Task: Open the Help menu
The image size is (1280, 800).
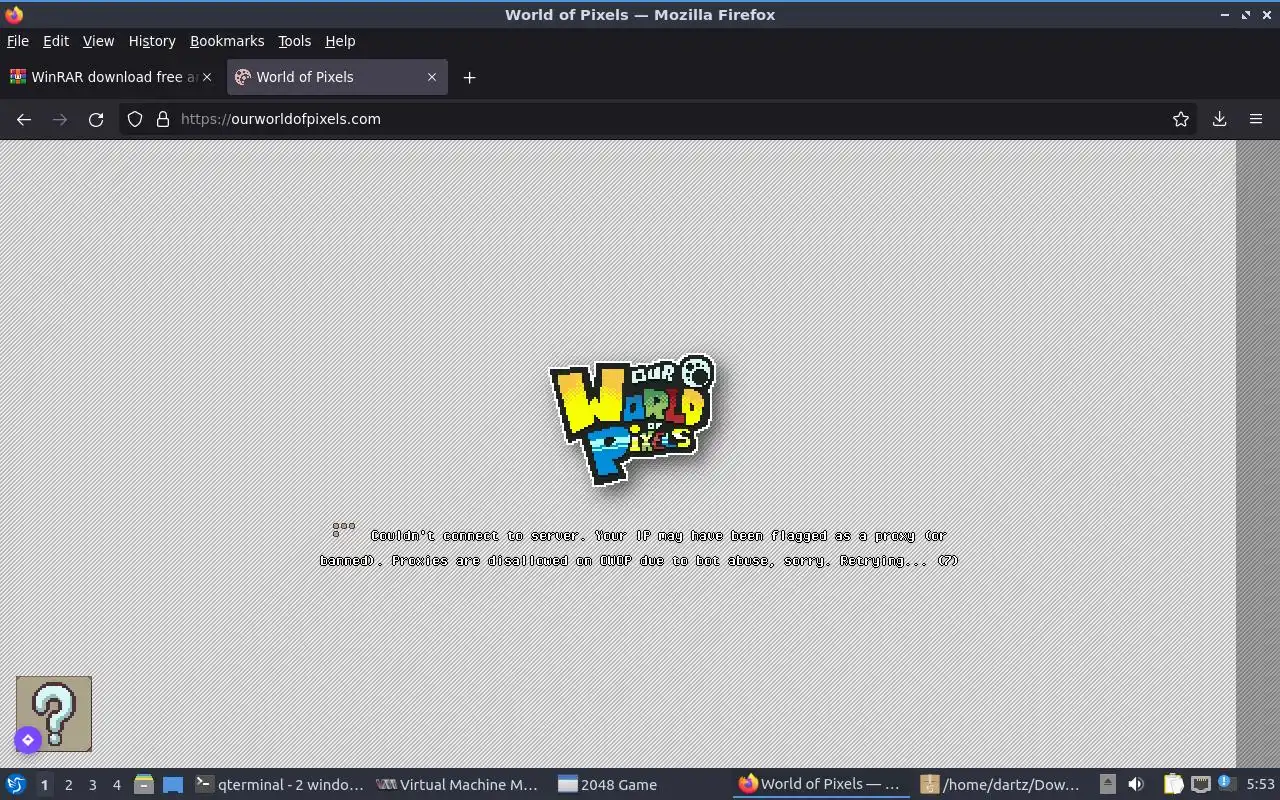Action: pyautogui.click(x=340, y=41)
